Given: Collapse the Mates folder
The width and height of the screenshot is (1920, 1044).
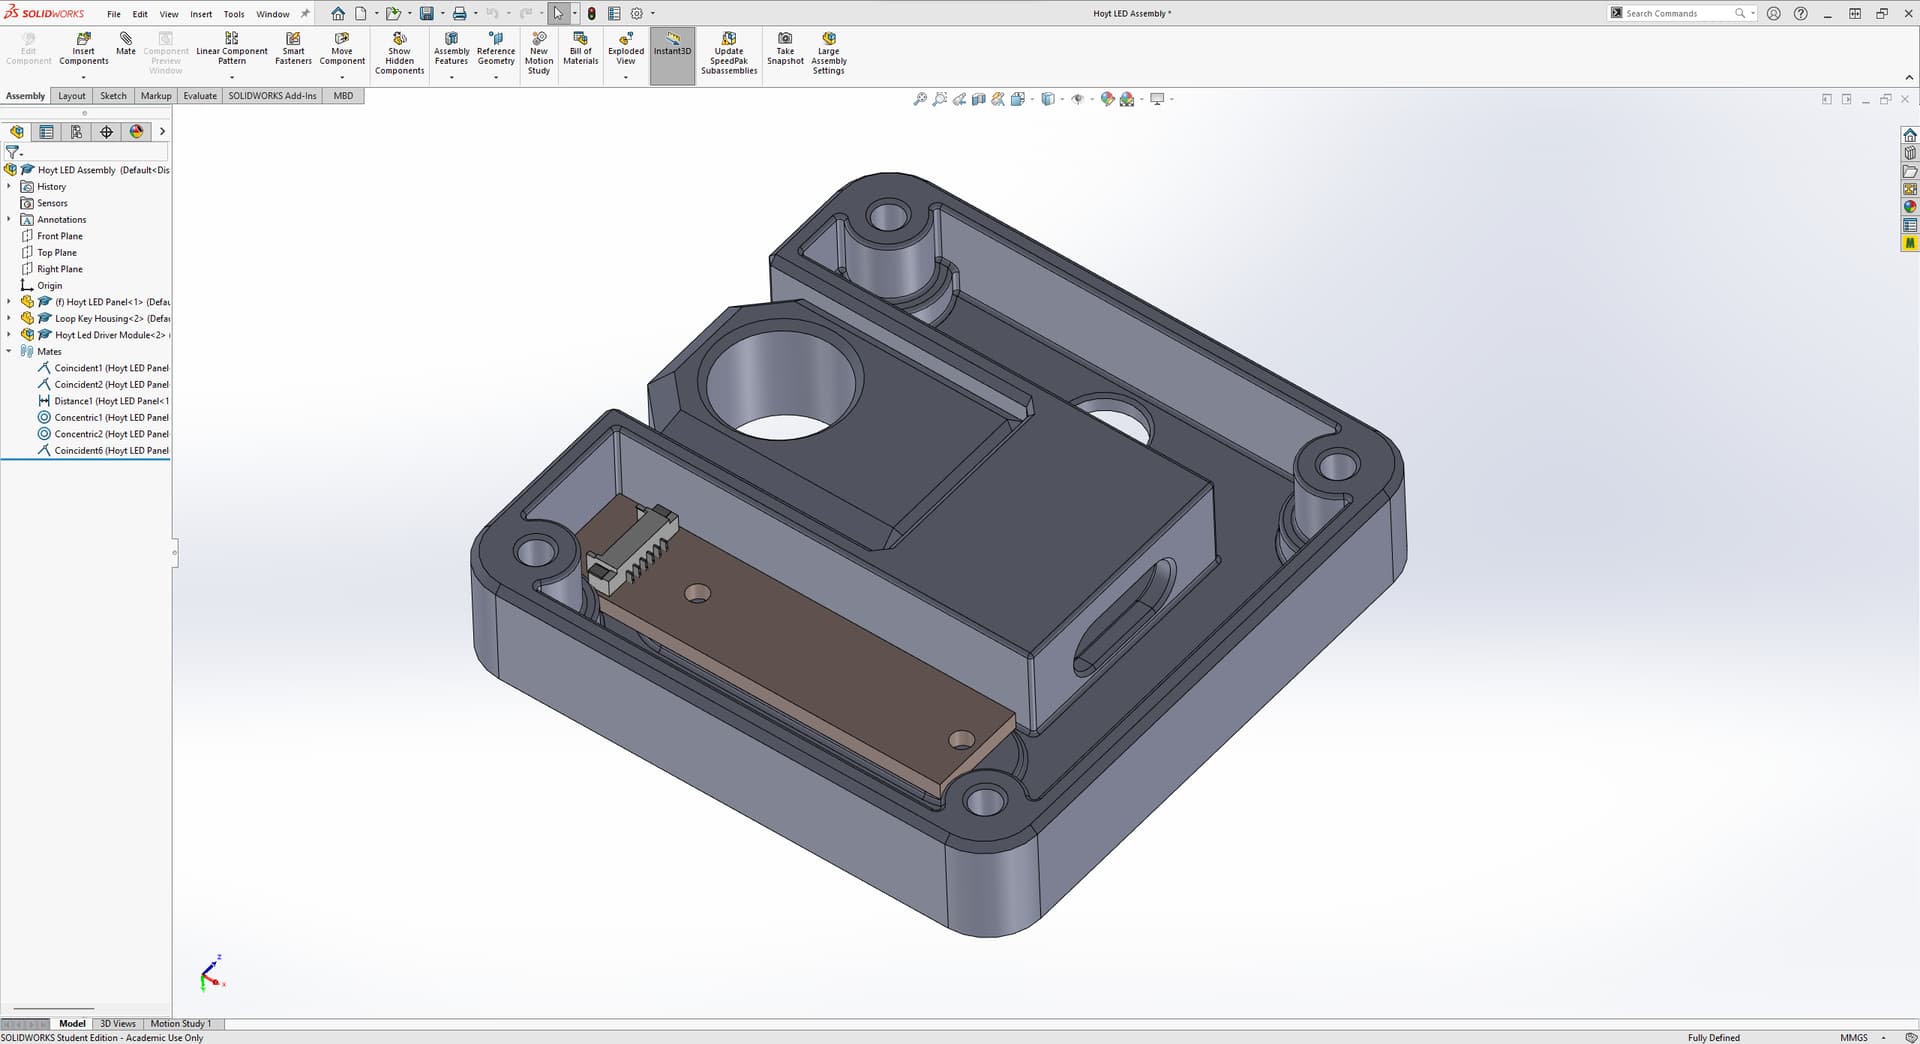Looking at the screenshot, I should coord(9,351).
